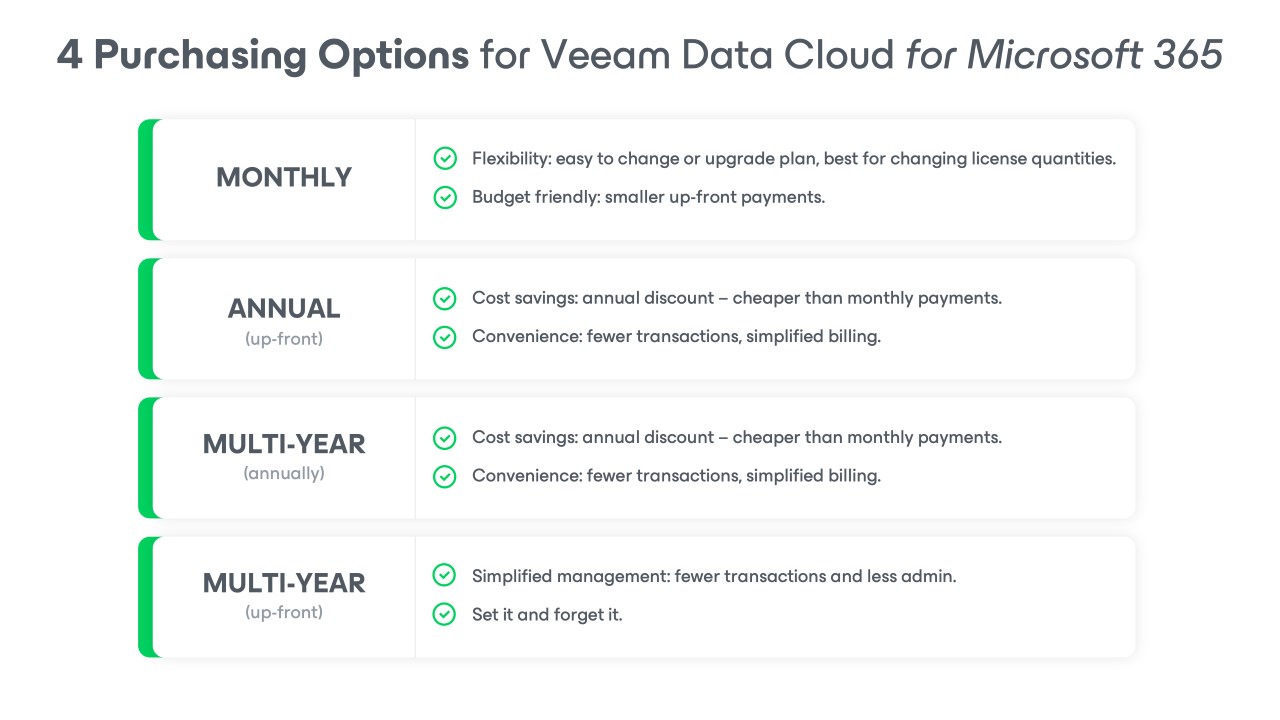Select the ANNUAL option heading
Screen dimensions: 1280x720
(x=284, y=308)
